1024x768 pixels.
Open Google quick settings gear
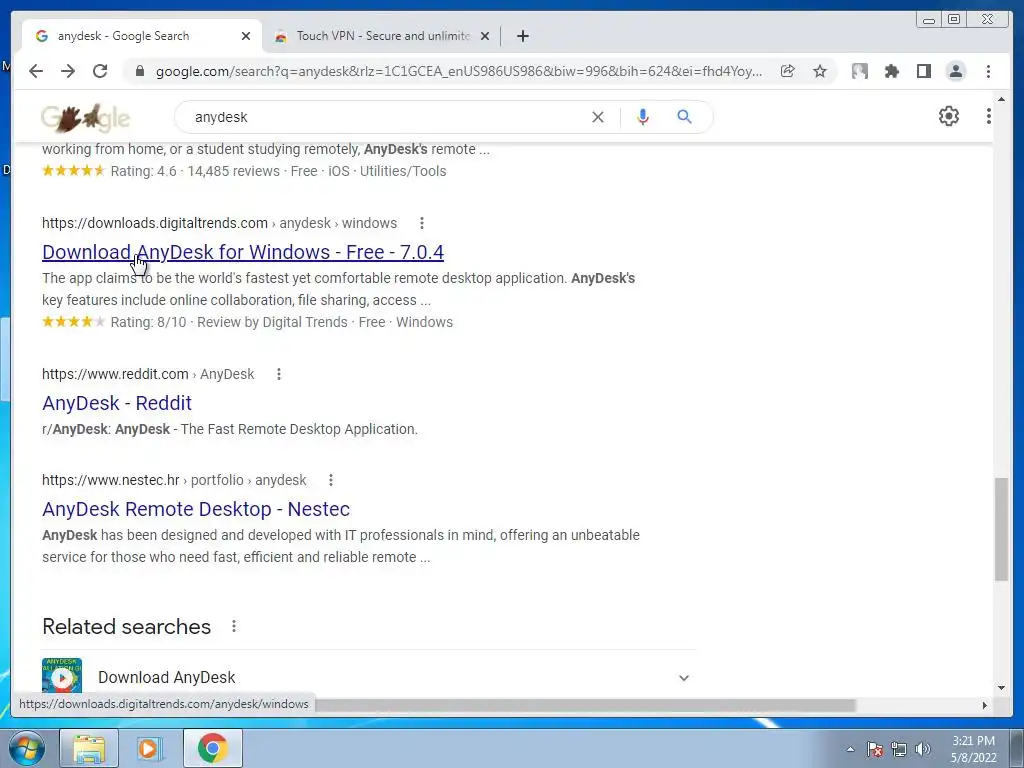949,116
